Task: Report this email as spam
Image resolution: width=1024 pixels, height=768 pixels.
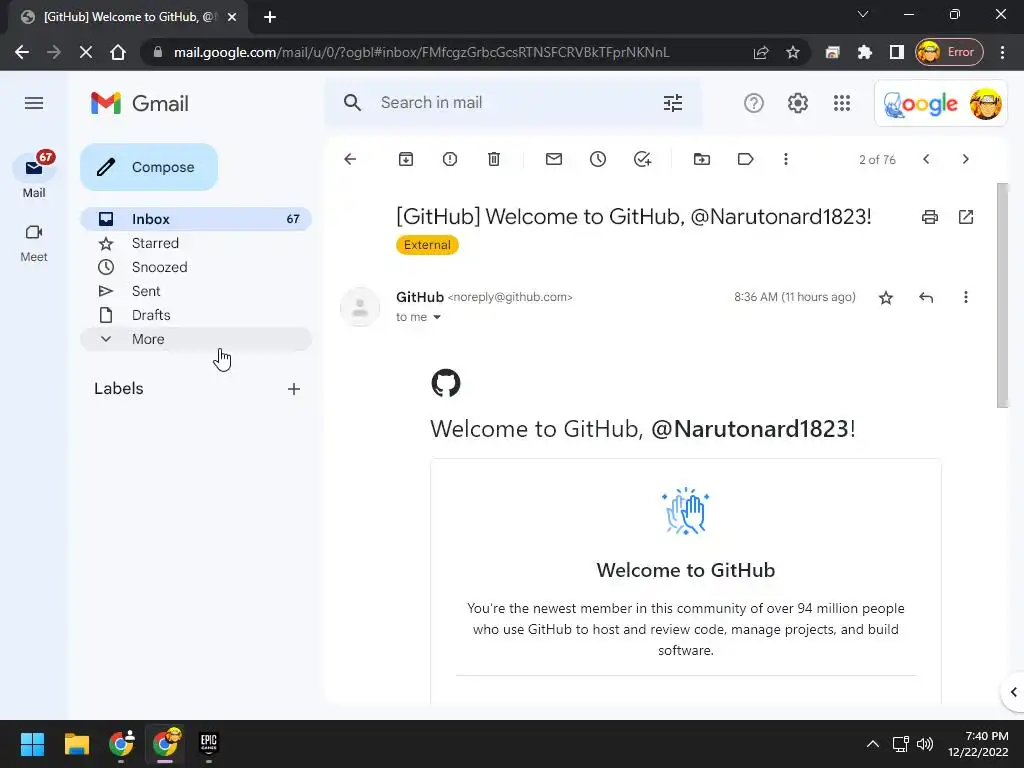Action: pyautogui.click(x=449, y=159)
